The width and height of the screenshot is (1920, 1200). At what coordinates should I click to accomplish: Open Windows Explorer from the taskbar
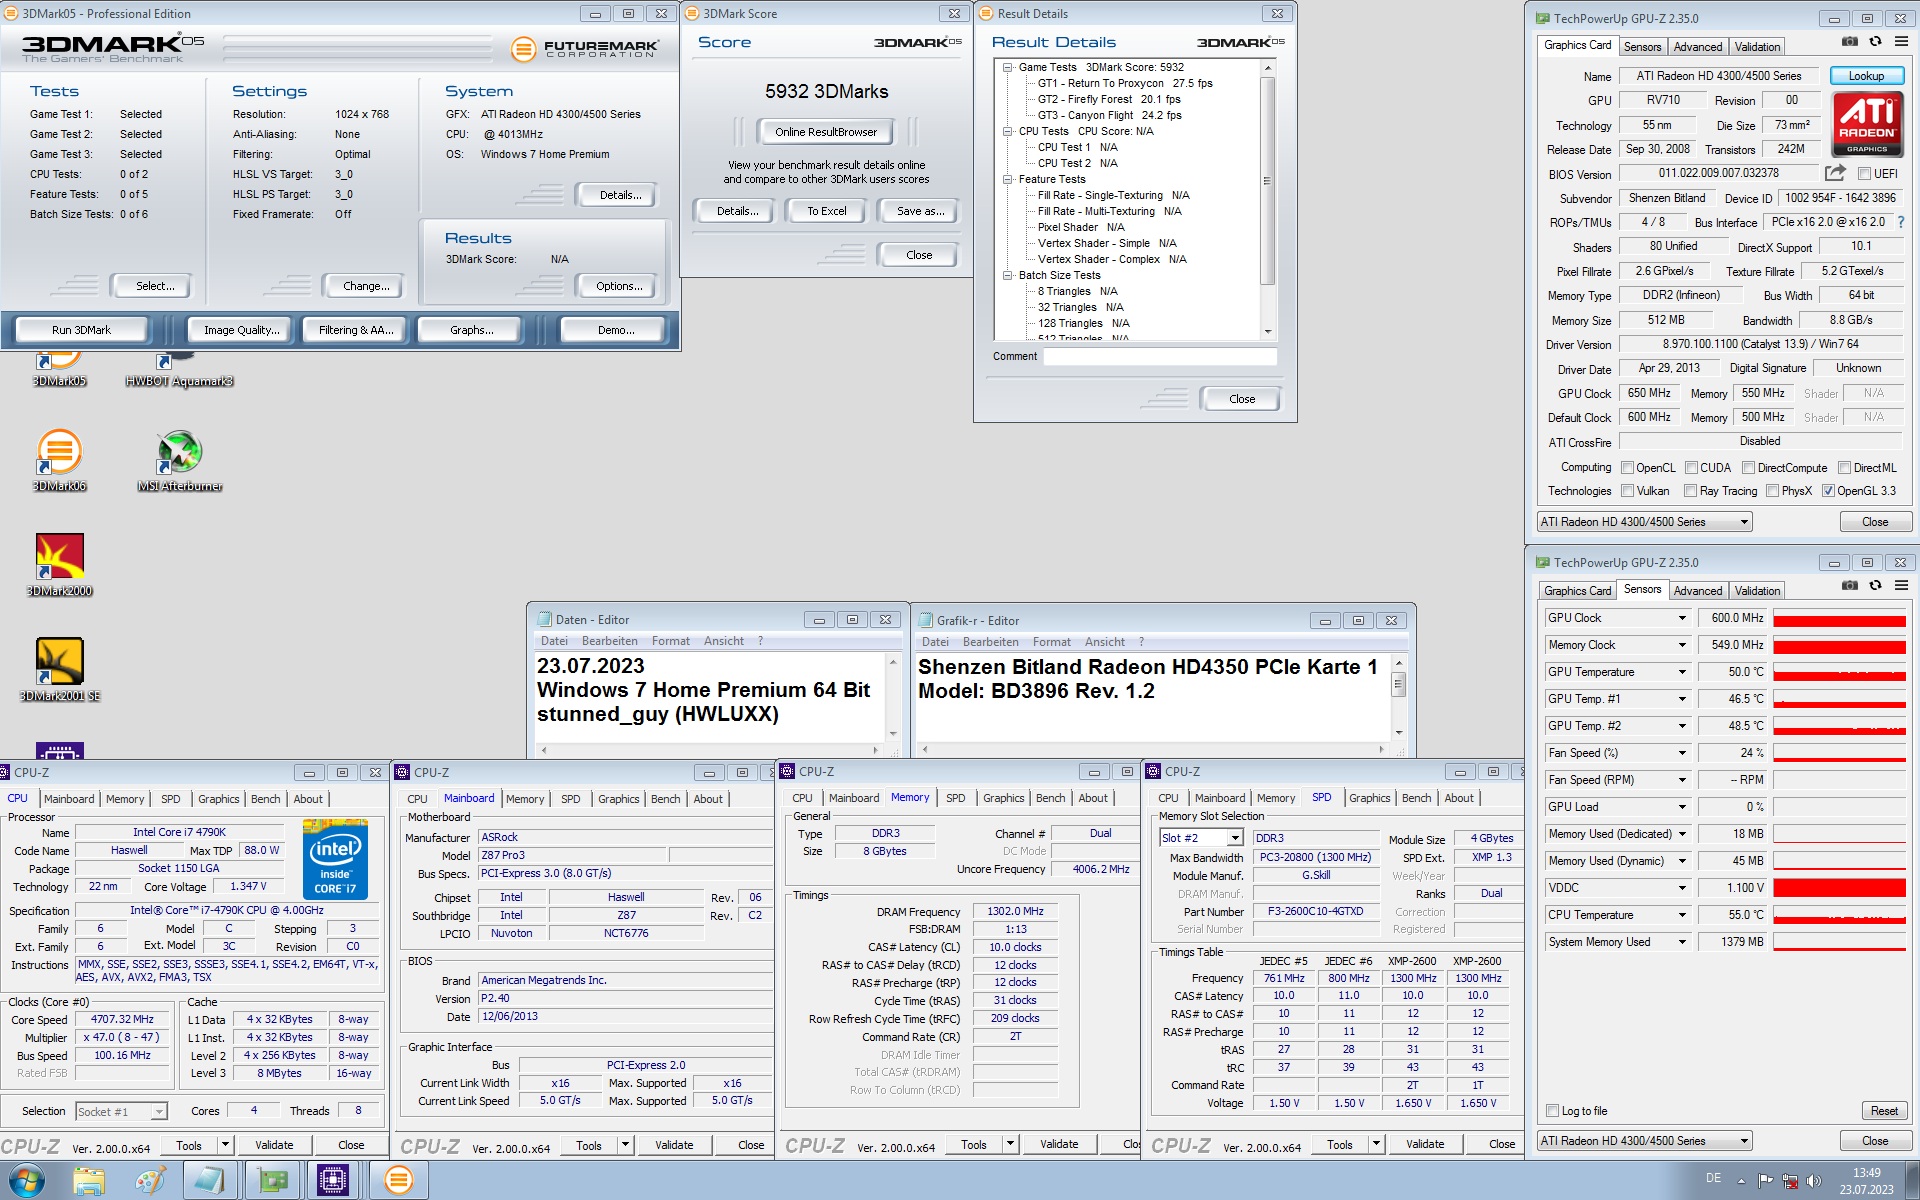(89, 1181)
